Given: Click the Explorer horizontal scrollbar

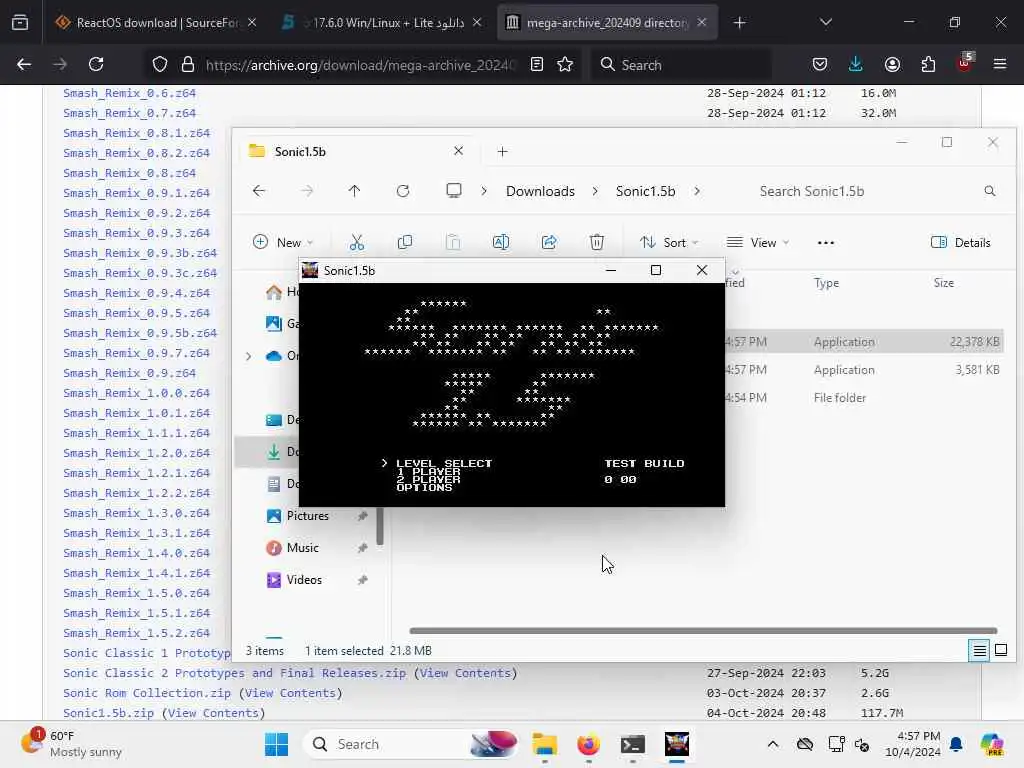Looking at the screenshot, I should (703, 631).
